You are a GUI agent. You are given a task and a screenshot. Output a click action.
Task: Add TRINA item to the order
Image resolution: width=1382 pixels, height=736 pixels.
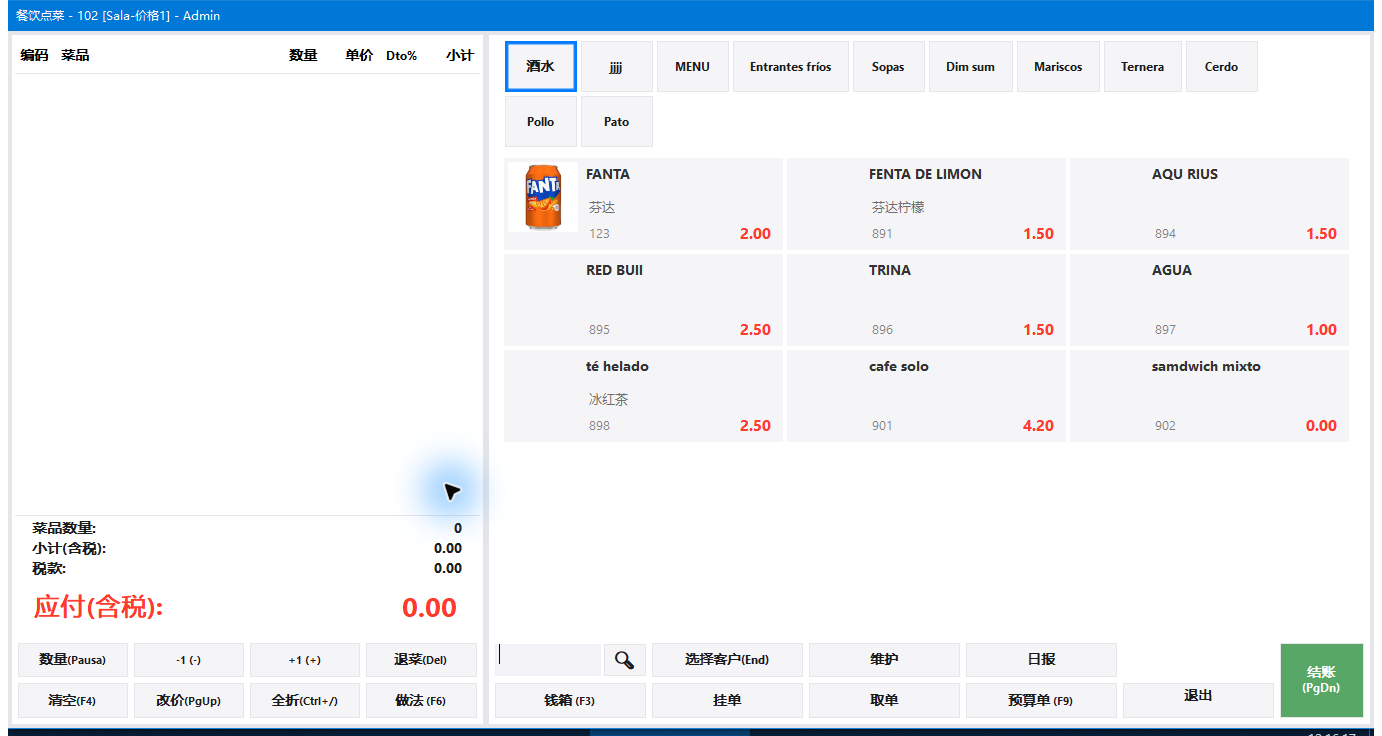pos(926,300)
